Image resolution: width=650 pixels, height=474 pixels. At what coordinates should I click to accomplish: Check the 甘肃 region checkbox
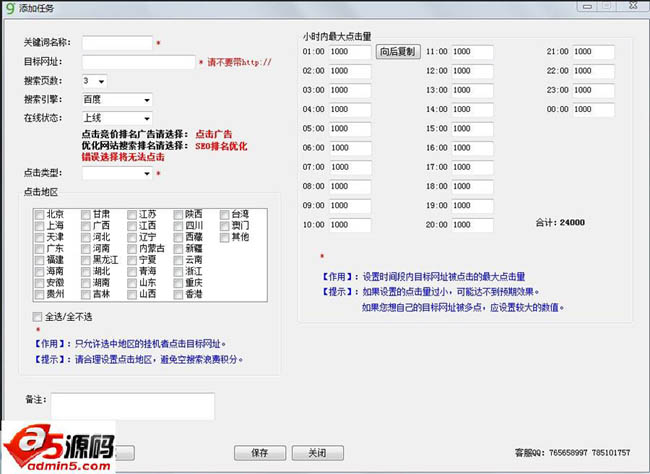click(x=86, y=215)
